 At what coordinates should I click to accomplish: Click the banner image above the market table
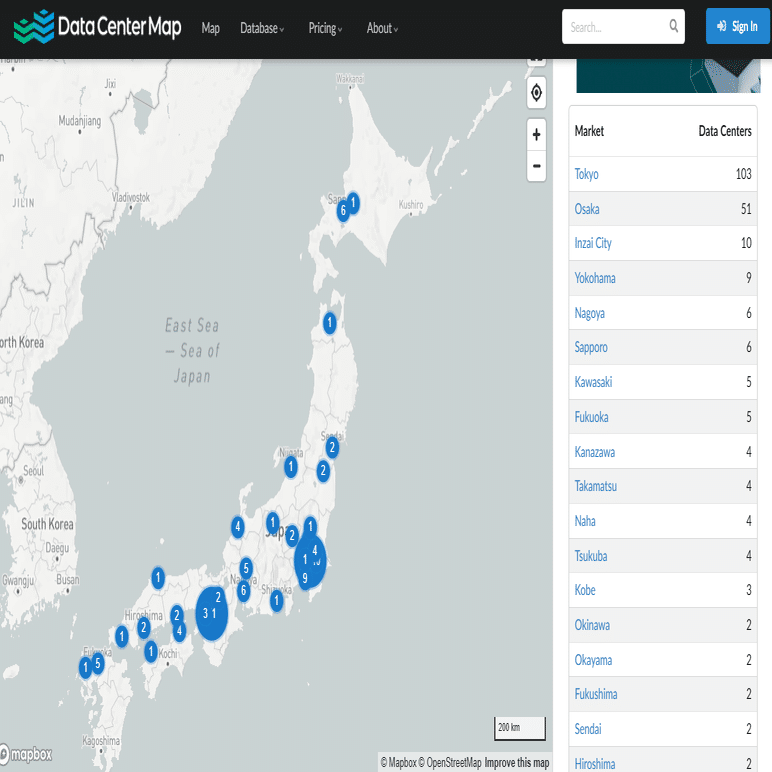point(668,76)
